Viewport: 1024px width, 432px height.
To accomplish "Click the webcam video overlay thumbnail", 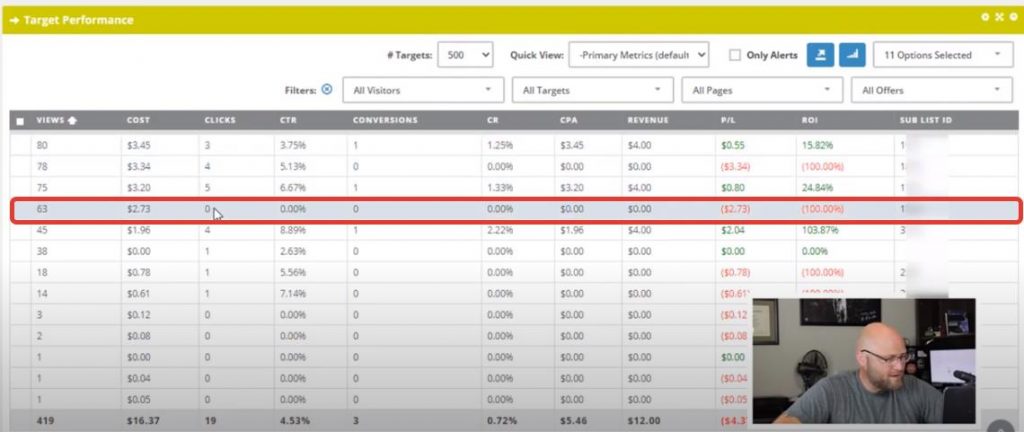I will pos(864,362).
